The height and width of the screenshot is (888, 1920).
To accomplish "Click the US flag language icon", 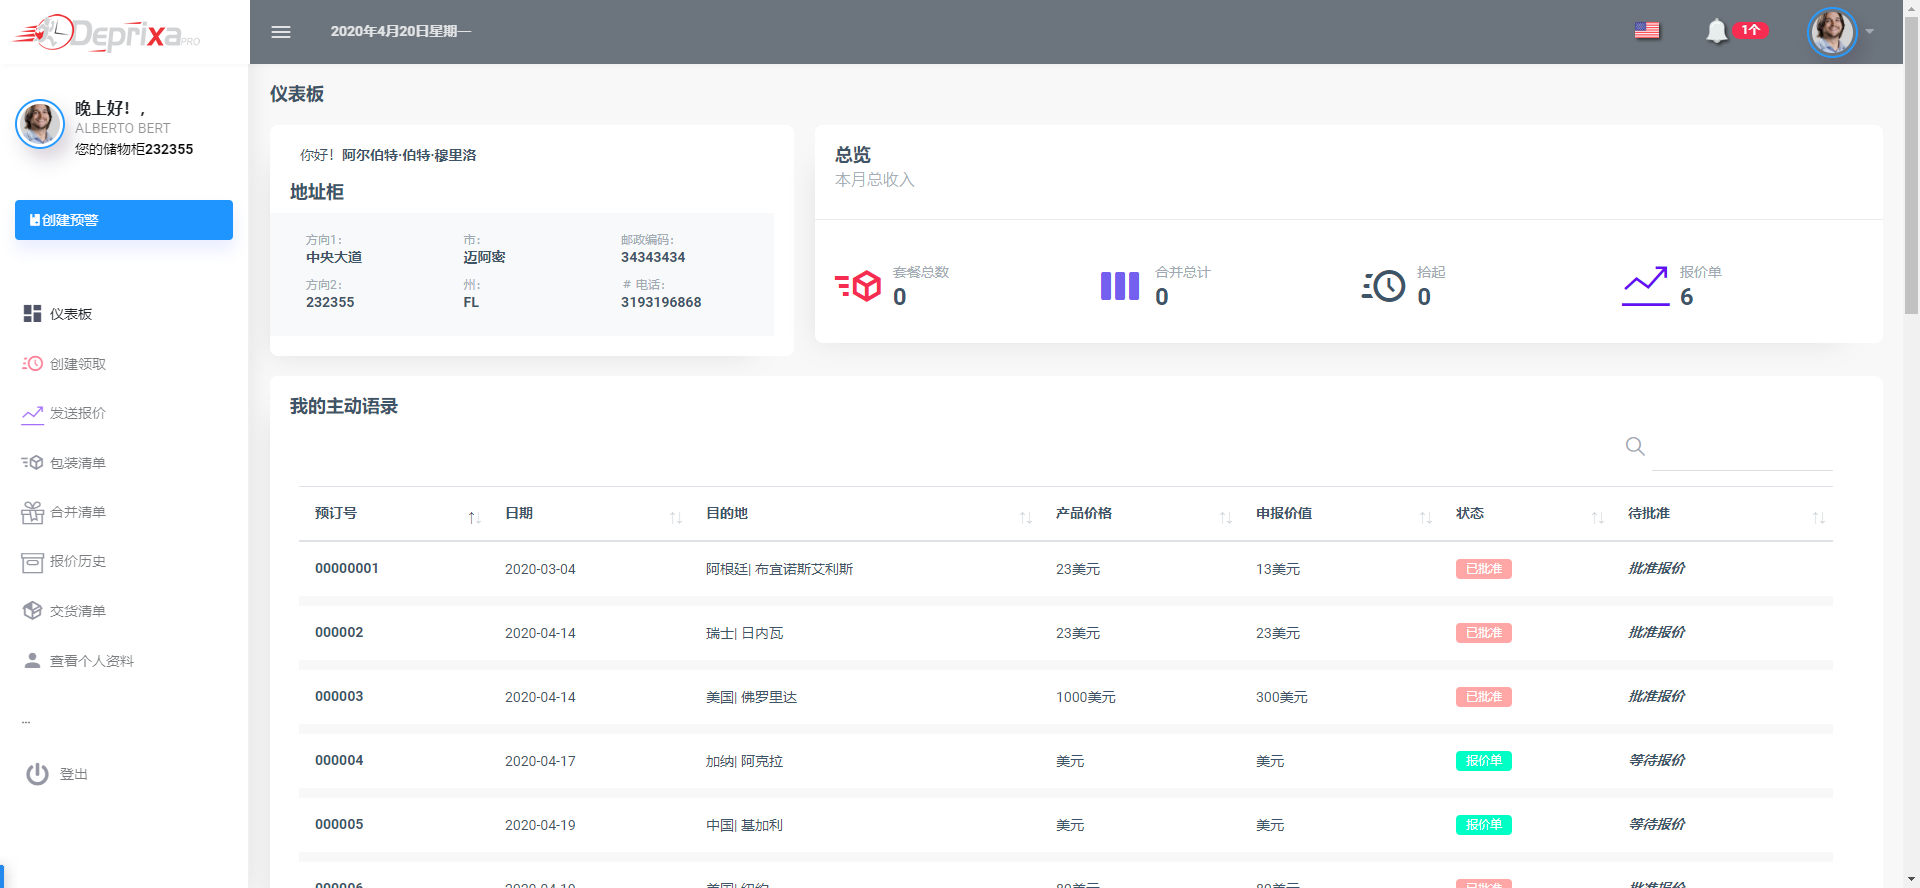I will tap(1647, 31).
